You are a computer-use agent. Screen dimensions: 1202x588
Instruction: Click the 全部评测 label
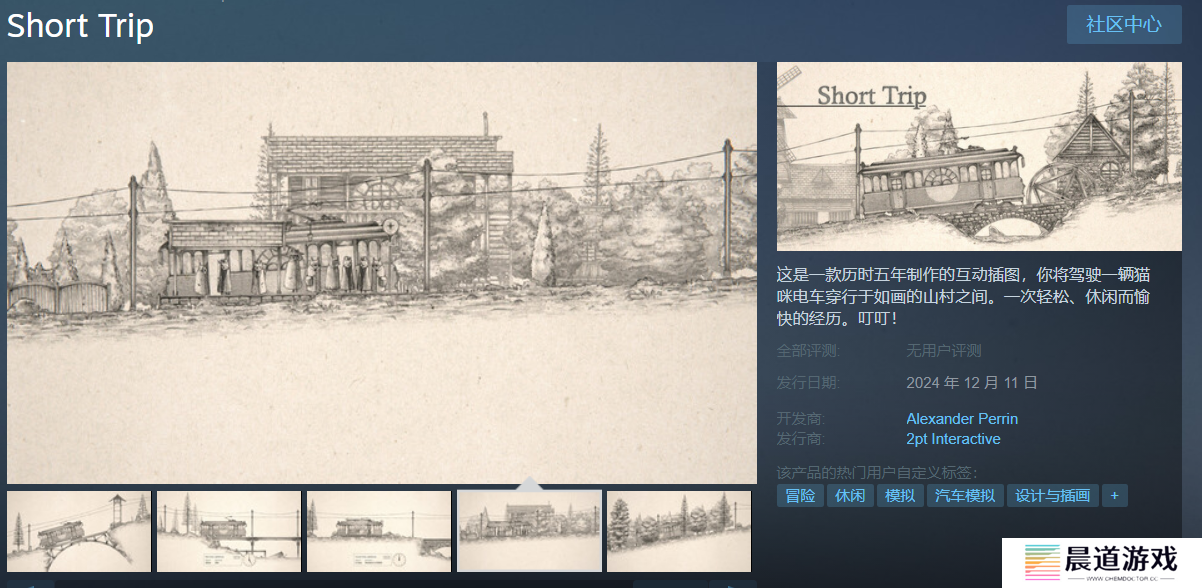[808, 351]
